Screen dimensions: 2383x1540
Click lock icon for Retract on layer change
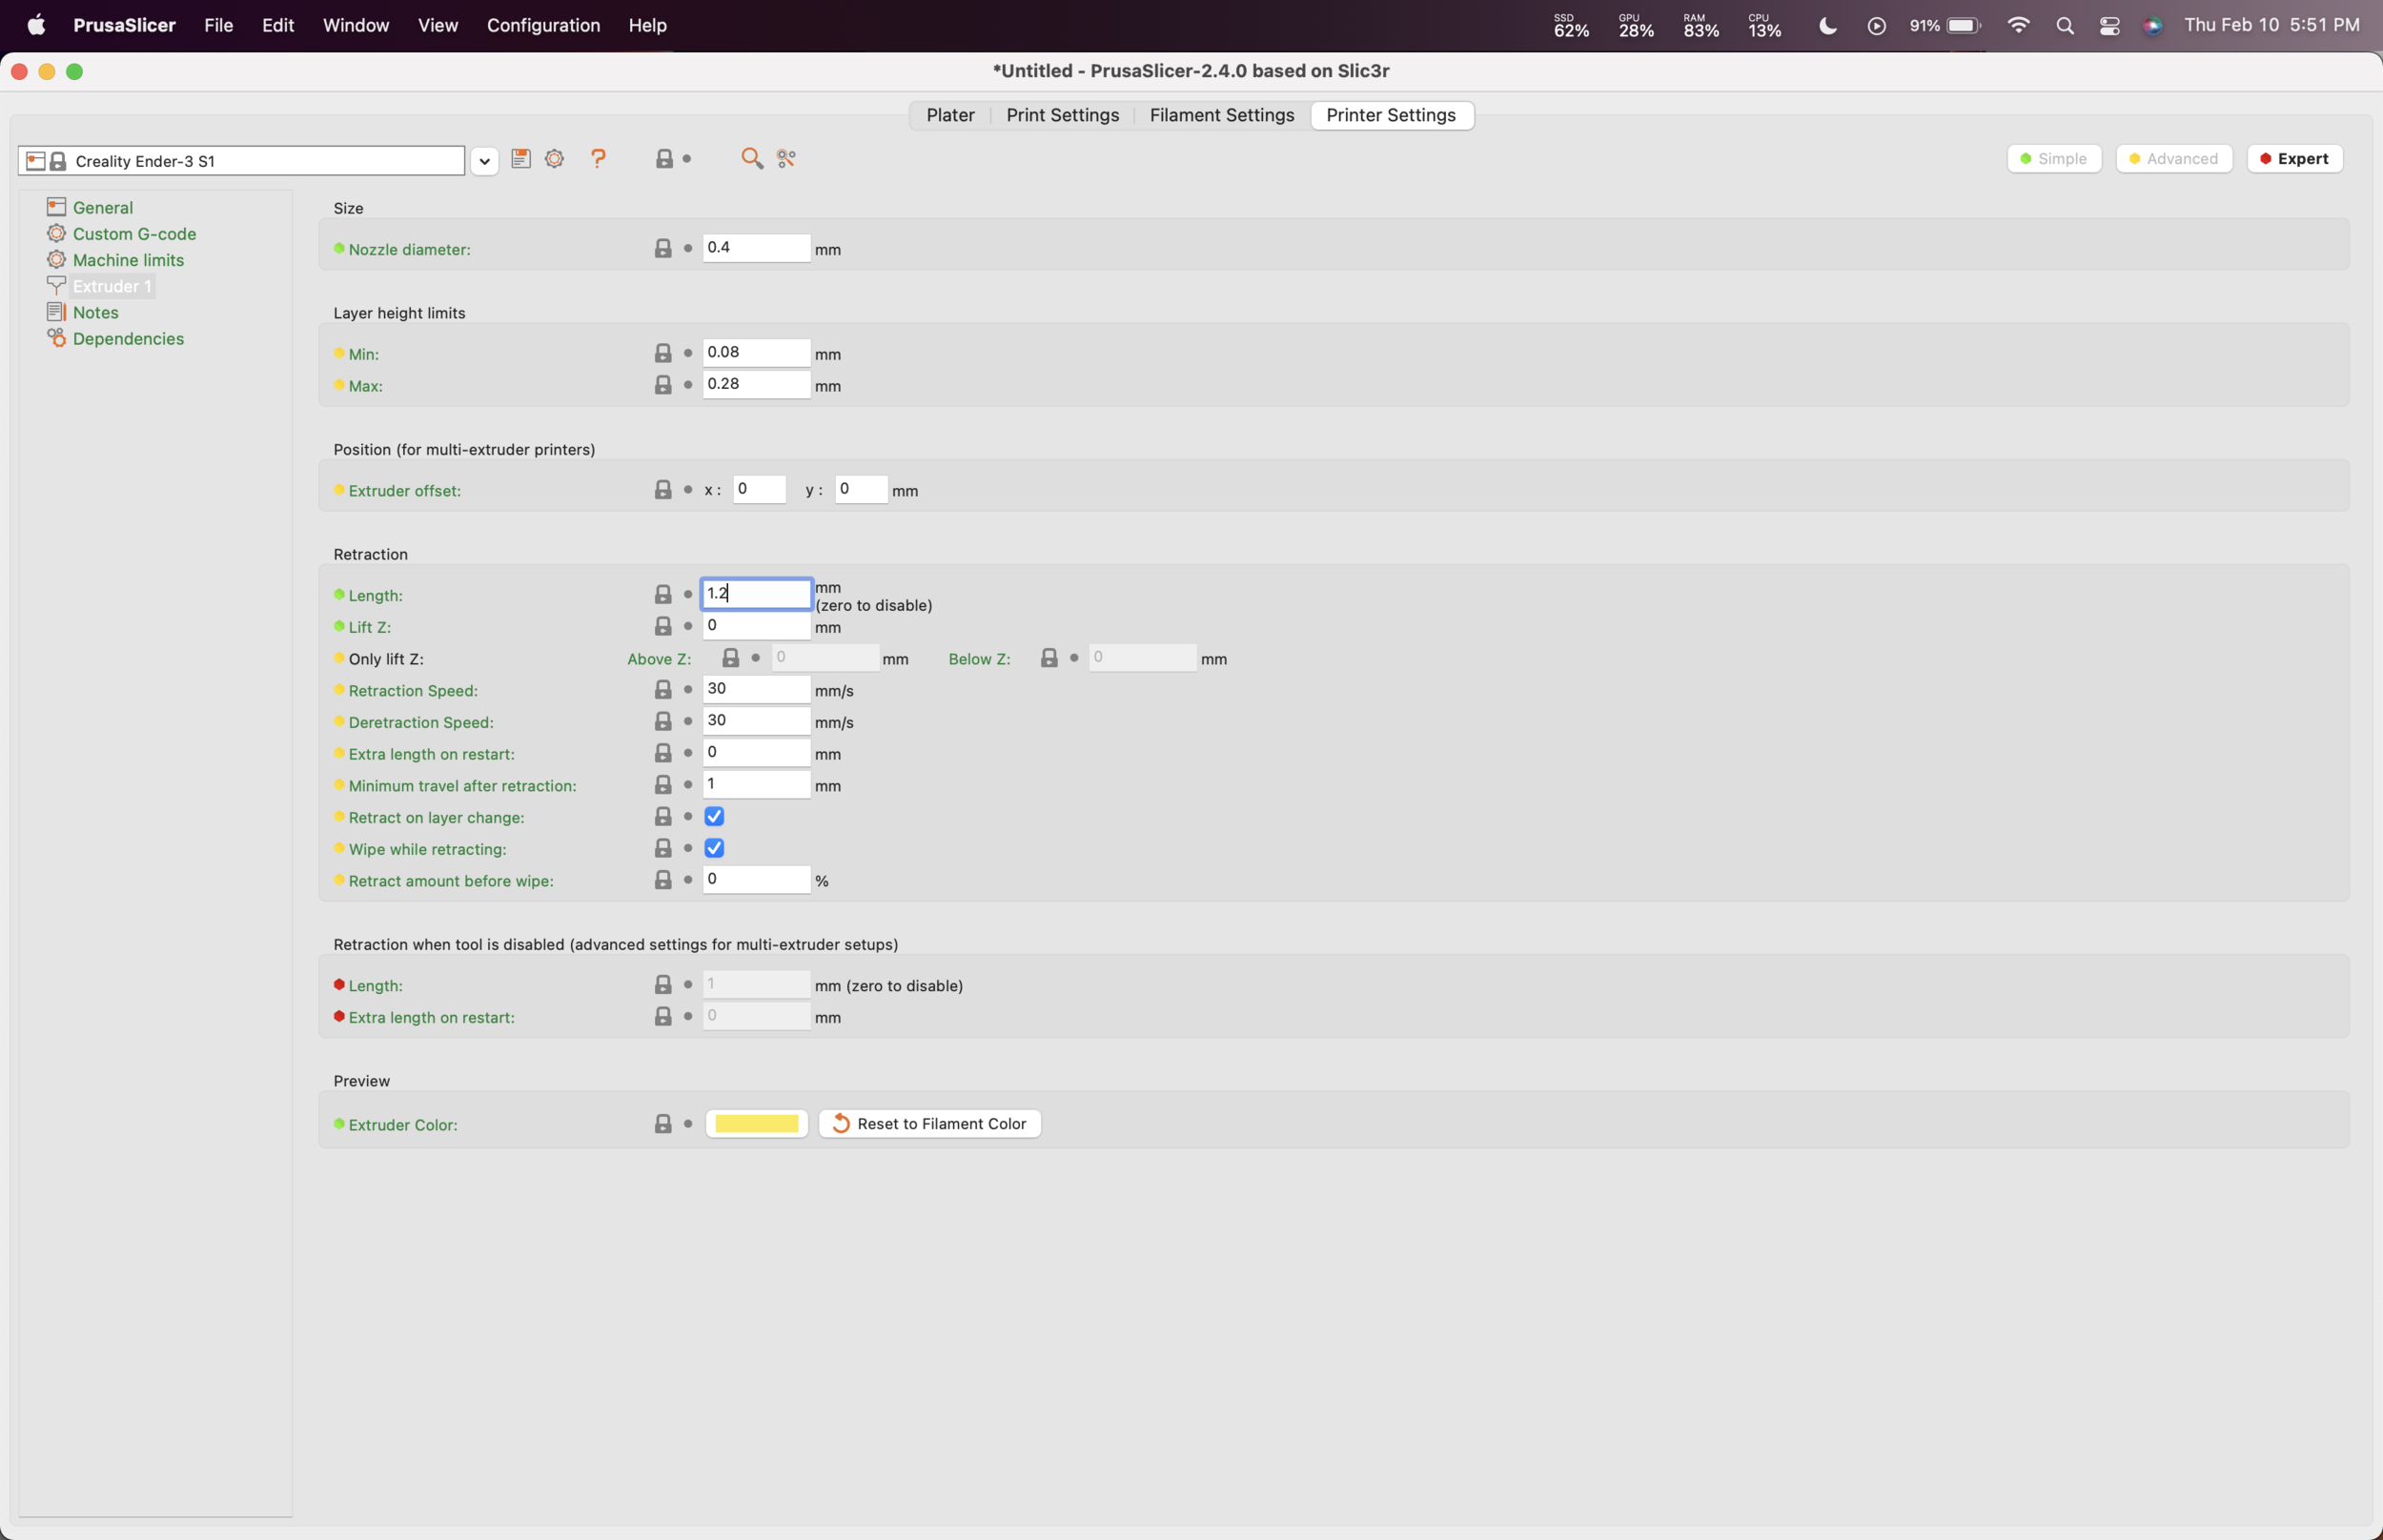click(663, 817)
